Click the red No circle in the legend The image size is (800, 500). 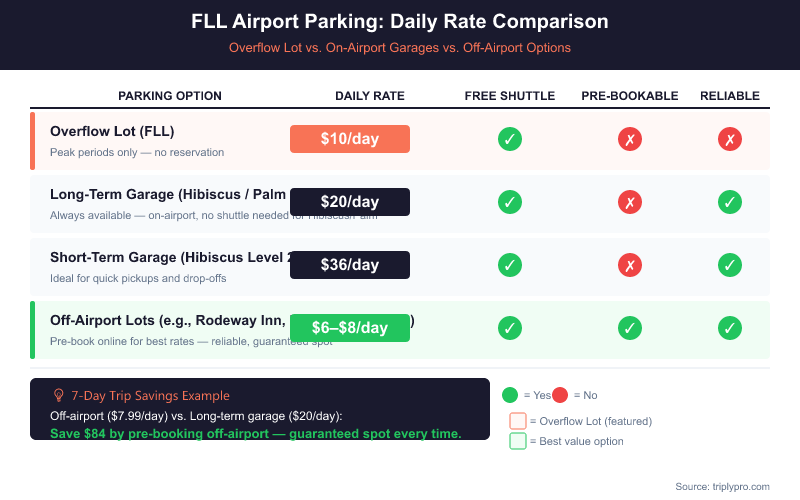click(x=559, y=395)
